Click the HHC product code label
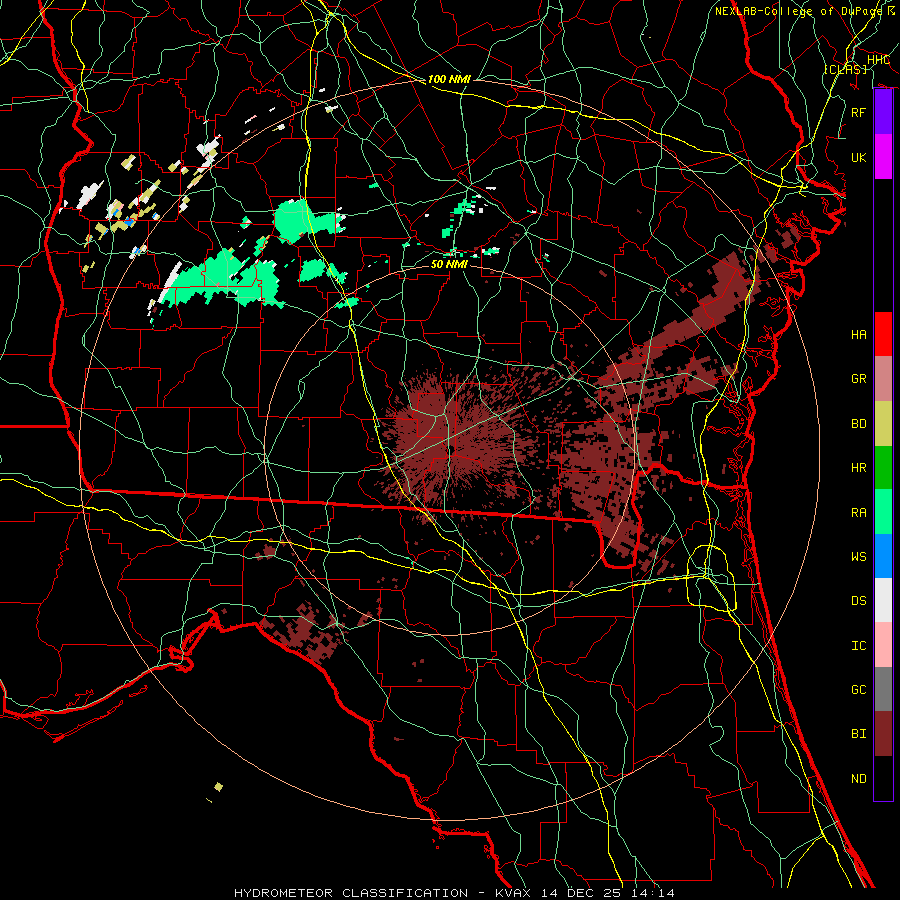Image resolution: width=900 pixels, height=900 pixels. click(x=878, y=60)
